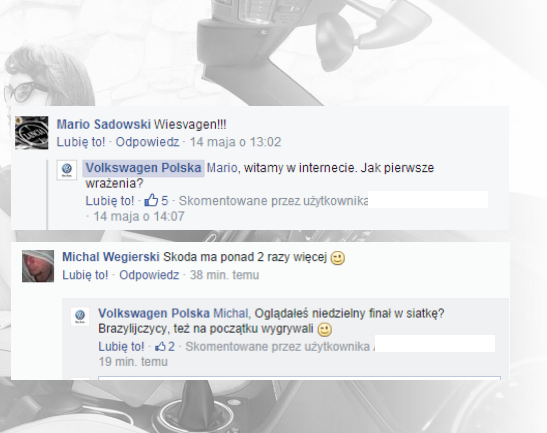This screenshot has width=547, height=433.
Task: Open Mario Sadowski's Lancia avatar
Action: (x=31, y=133)
